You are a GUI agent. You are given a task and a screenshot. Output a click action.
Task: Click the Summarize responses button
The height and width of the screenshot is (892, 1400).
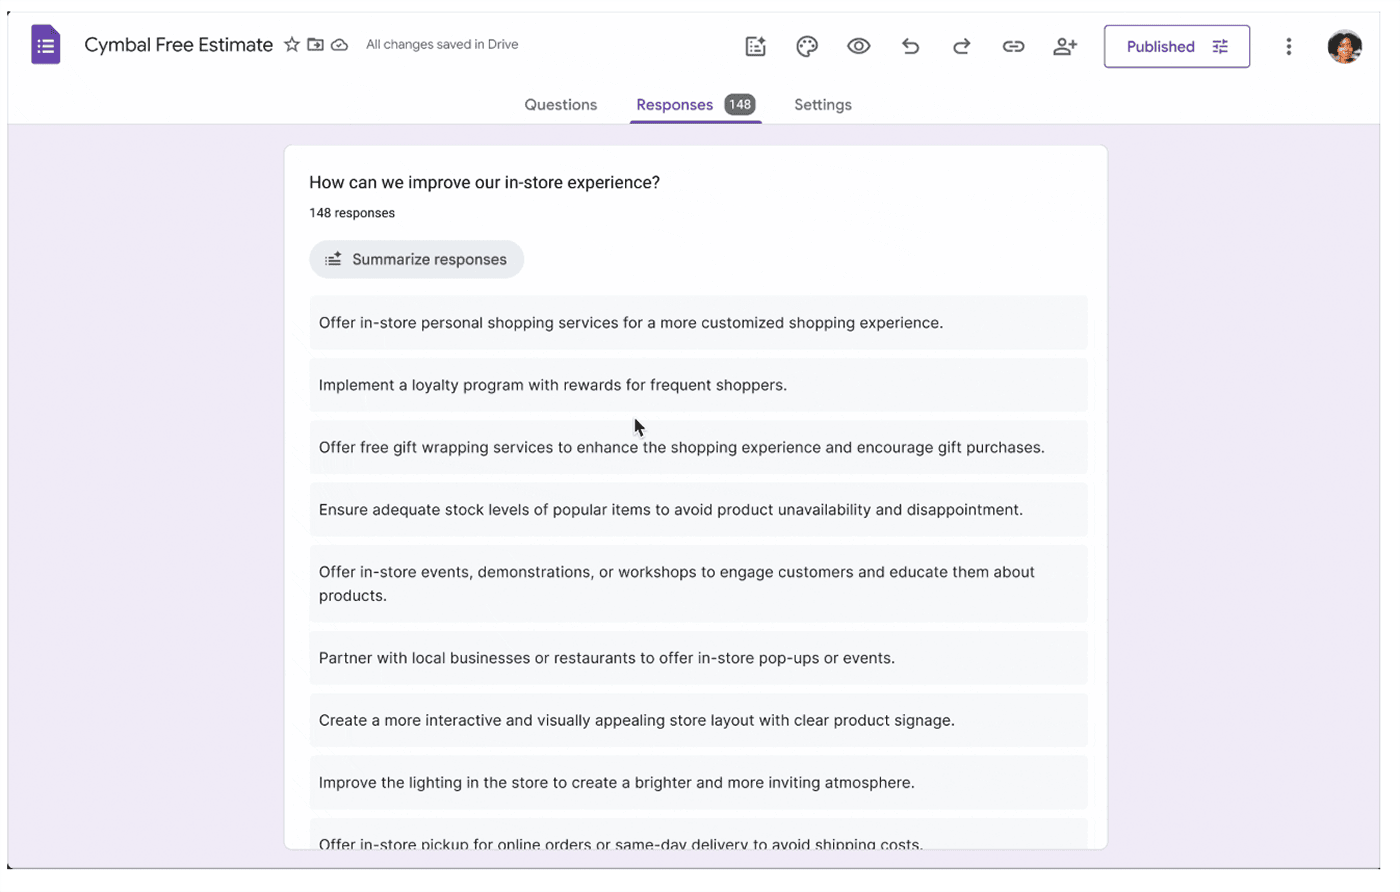pyautogui.click(x=417, y=259)
